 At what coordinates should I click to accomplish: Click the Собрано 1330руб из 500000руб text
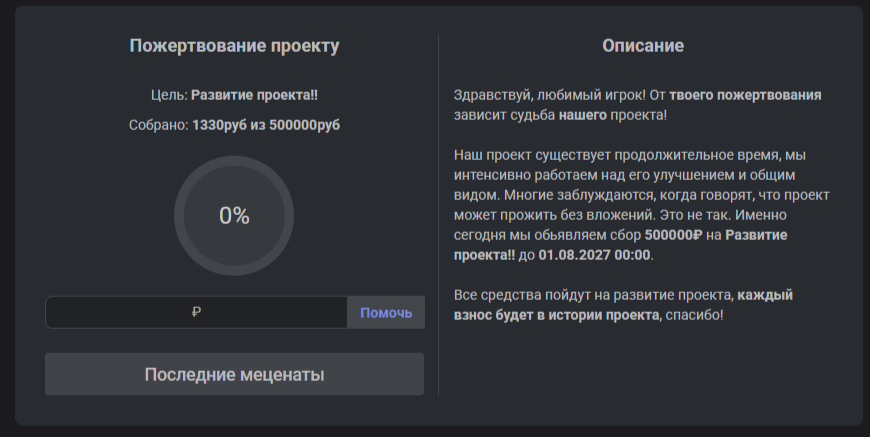coord(234,125)
